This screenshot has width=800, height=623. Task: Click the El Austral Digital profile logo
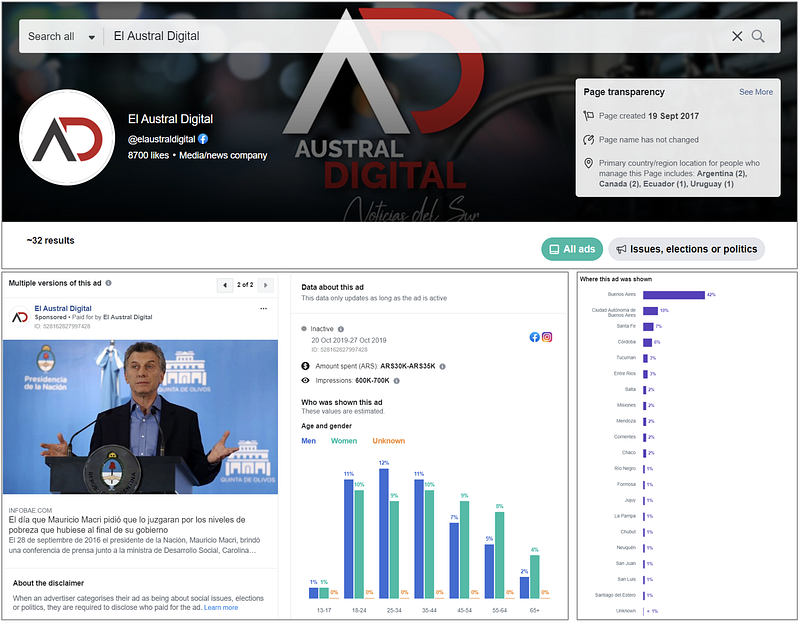tap(67, 138)
